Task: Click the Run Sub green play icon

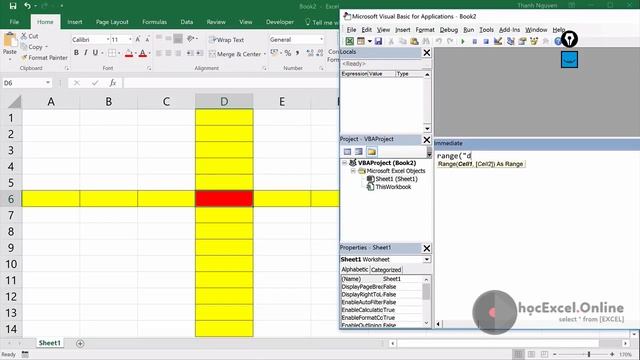Action: point(462,41)
